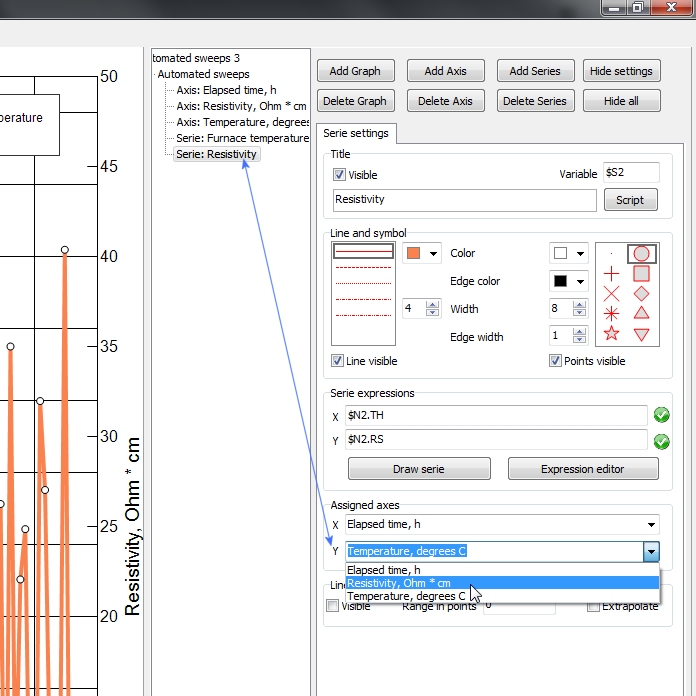Viewport: 696px width, 696px height.
Task: Select the down triangle point symbol
Action: [641, 334]
